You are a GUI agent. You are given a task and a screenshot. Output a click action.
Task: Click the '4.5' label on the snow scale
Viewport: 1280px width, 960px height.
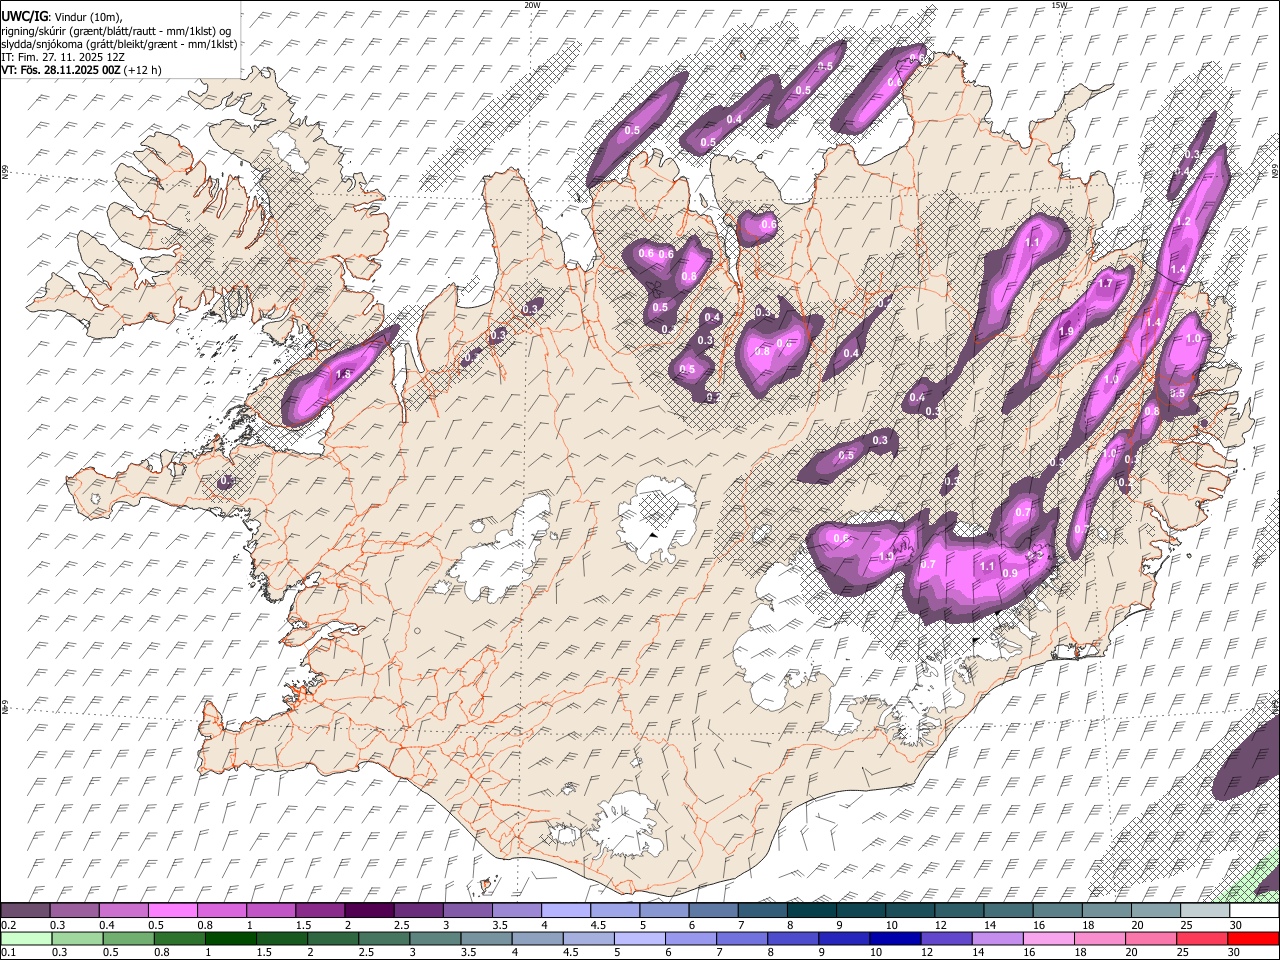[598, 925]
